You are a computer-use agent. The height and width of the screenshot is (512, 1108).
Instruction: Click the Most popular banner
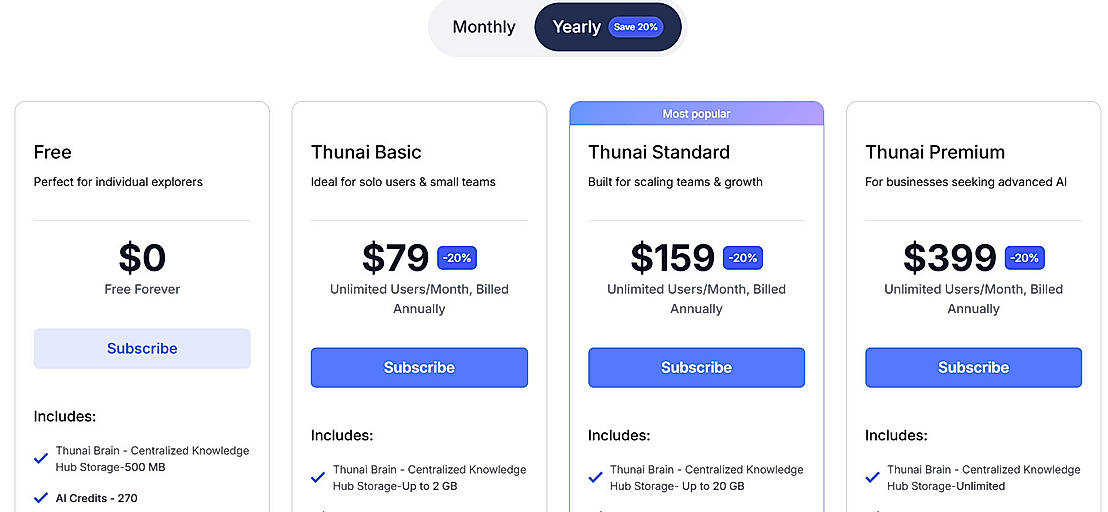[x=696, y=114]
